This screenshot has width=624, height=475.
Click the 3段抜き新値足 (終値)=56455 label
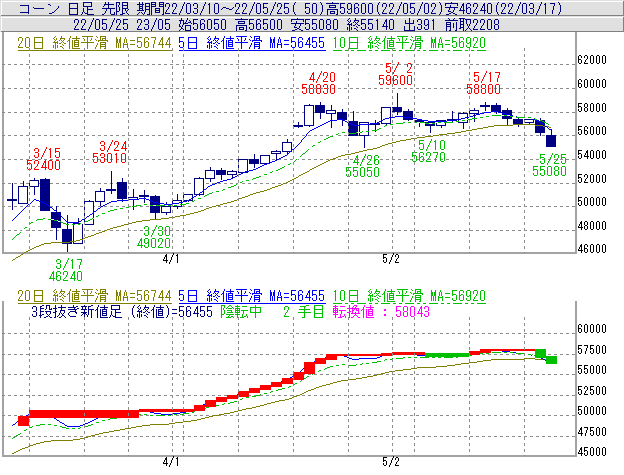(122, 311)
